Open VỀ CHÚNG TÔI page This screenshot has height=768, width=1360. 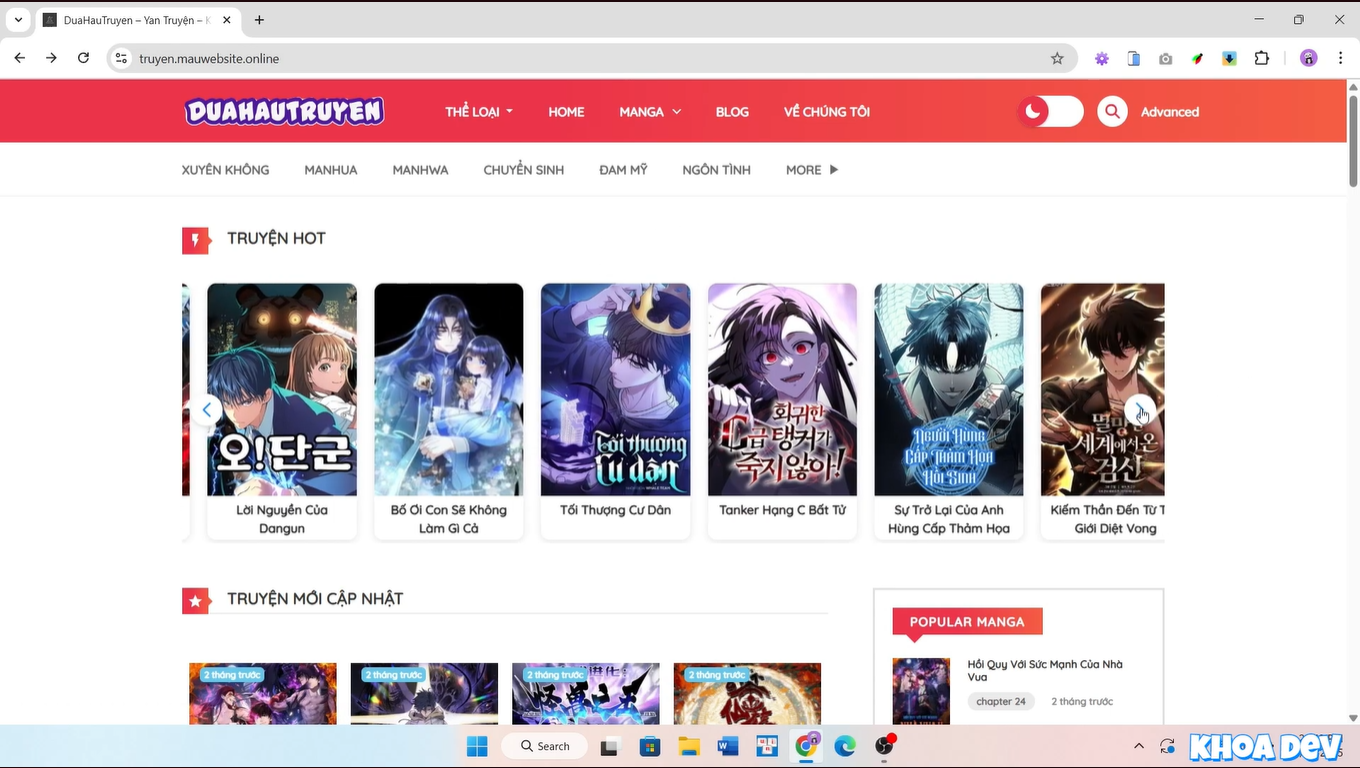coord(827,112)
